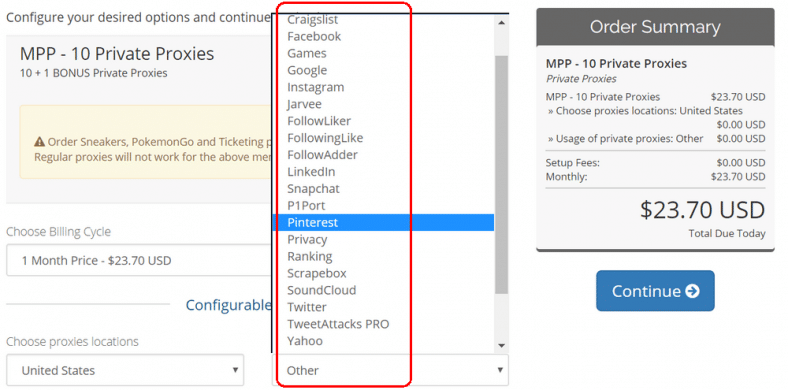This screenshot has height=390, width=788.
Task: Choose Scrapebox from the list
Action: tap(383, 273)
